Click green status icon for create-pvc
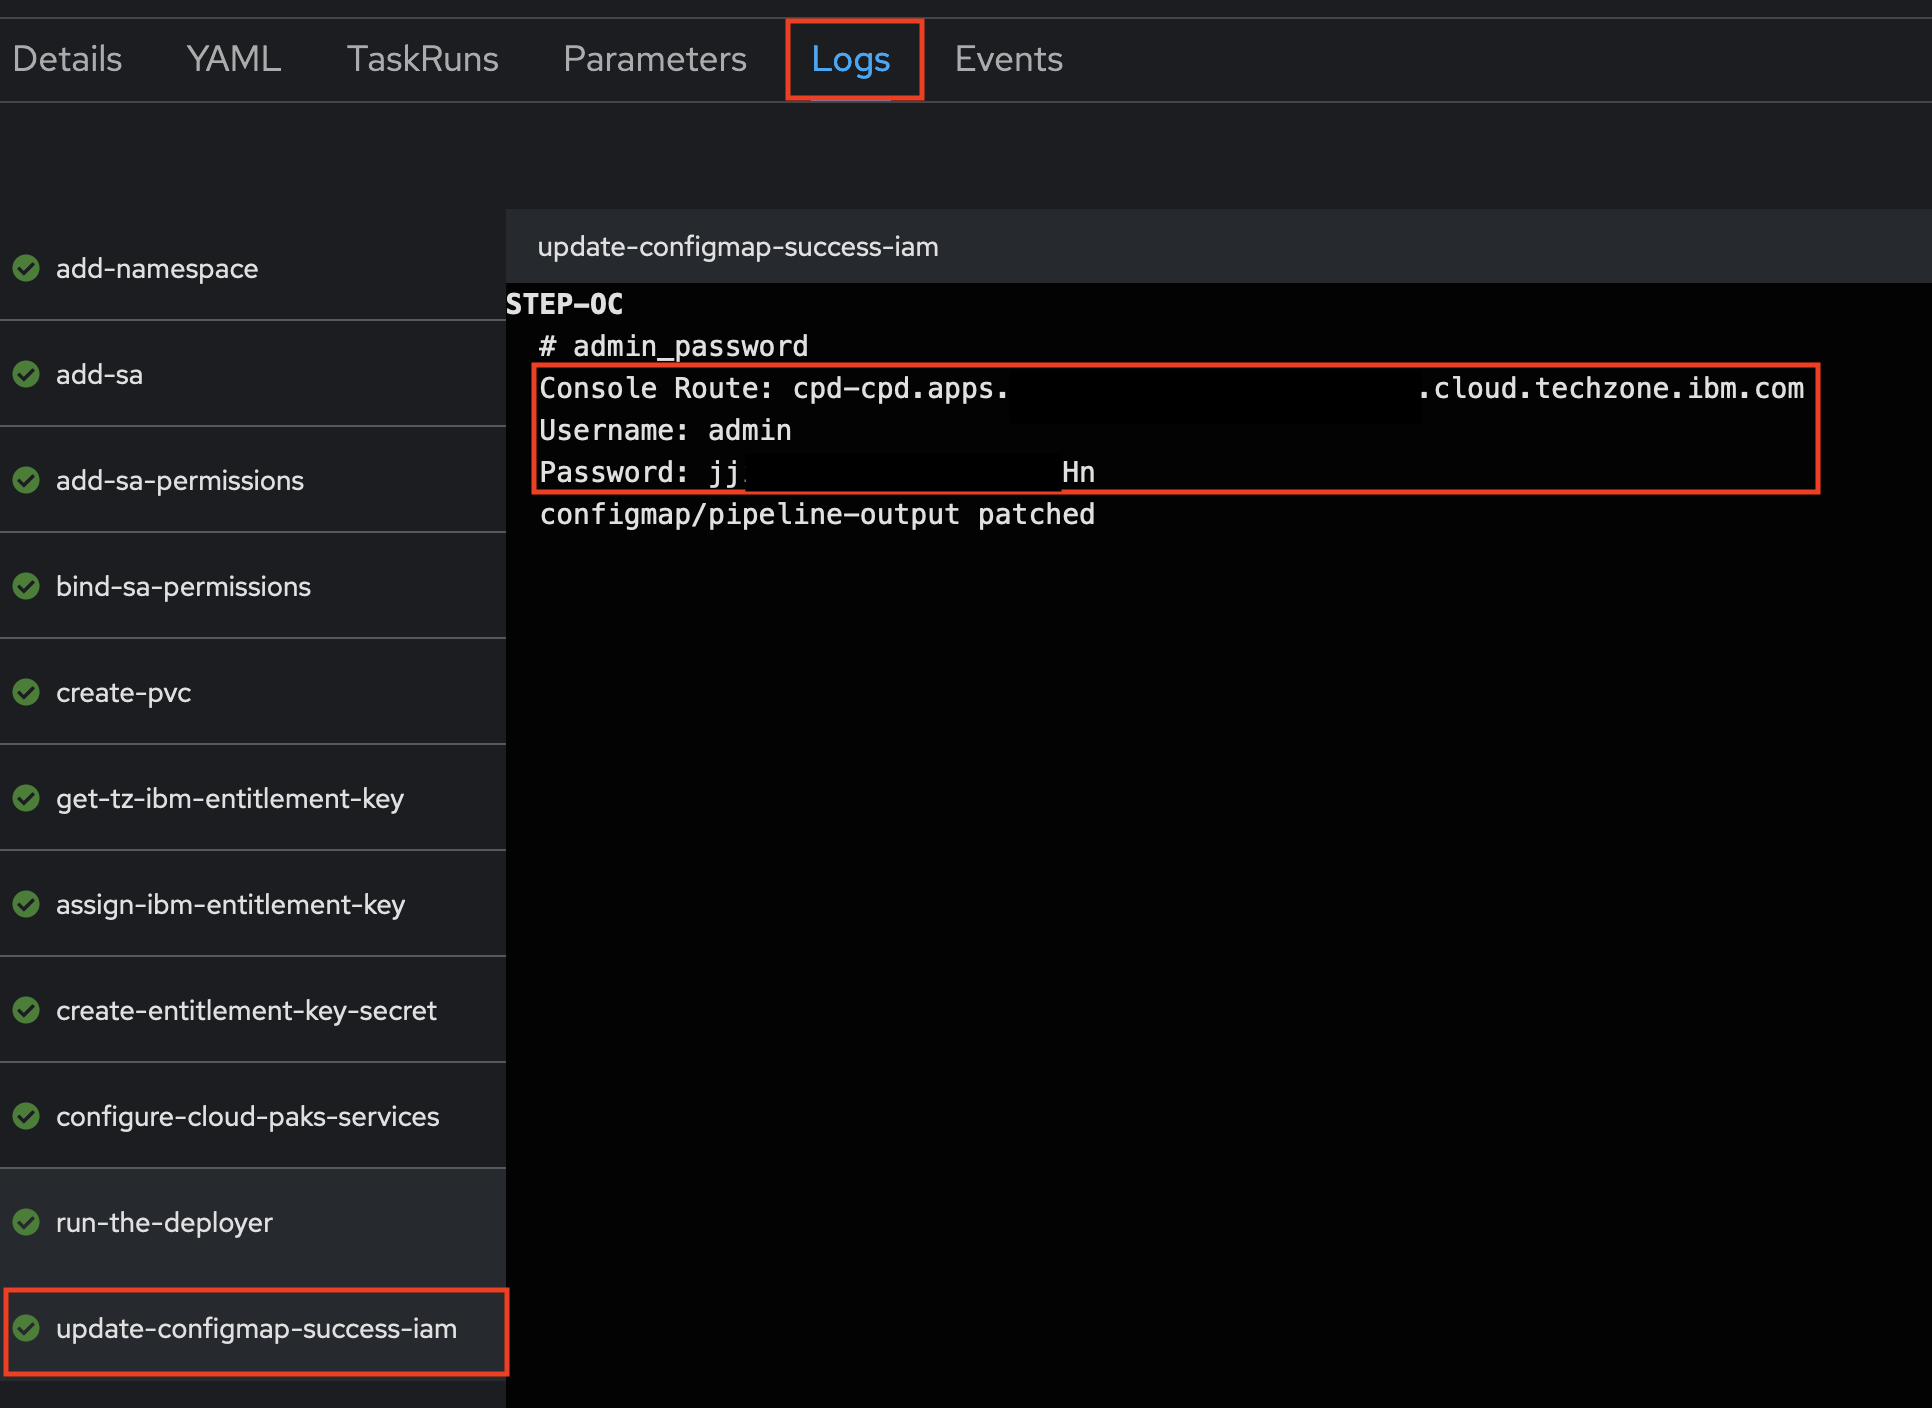Viewport: 1932px width, 1408px height. (26, 692)
